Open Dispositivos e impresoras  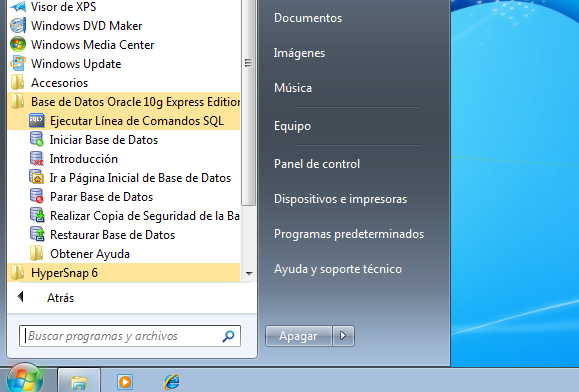click(x=340, y=199)
